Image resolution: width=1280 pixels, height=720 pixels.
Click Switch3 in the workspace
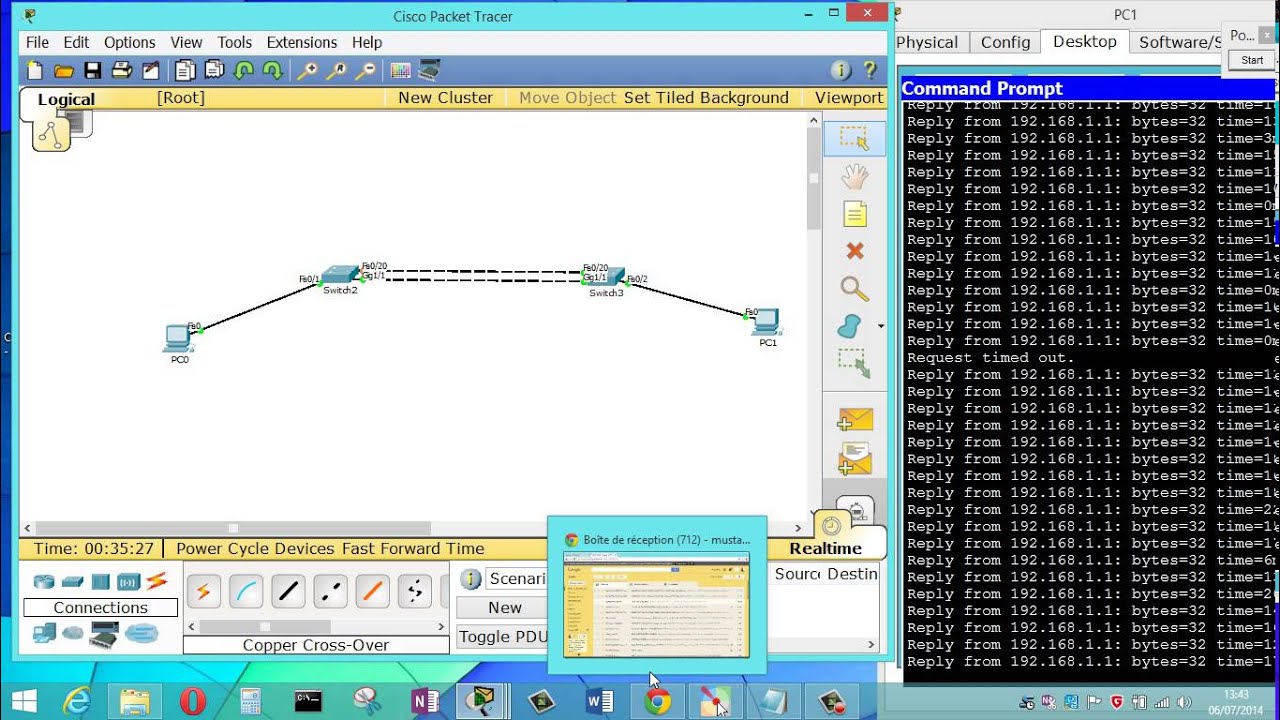[x=606, y=277]
